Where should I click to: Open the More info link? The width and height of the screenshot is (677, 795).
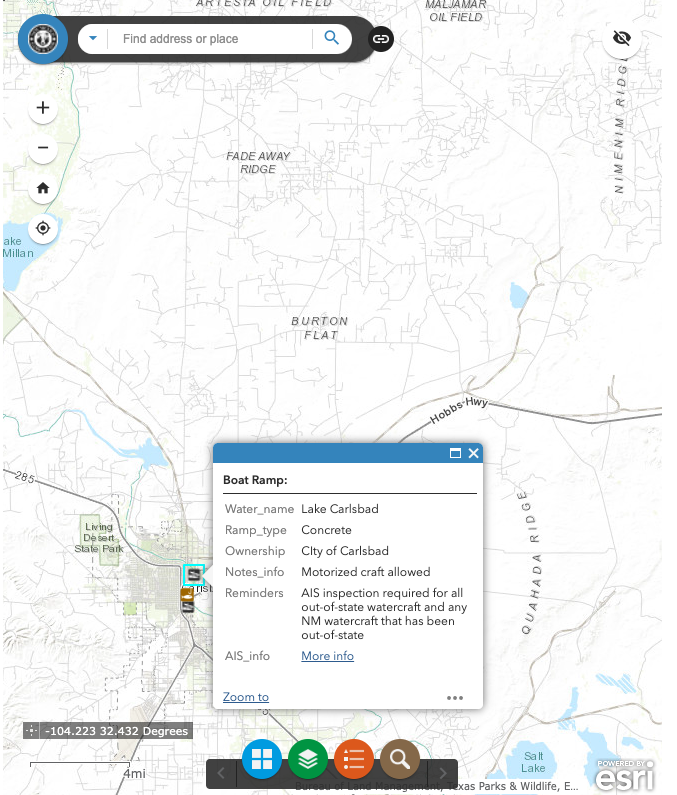(327, 656)
